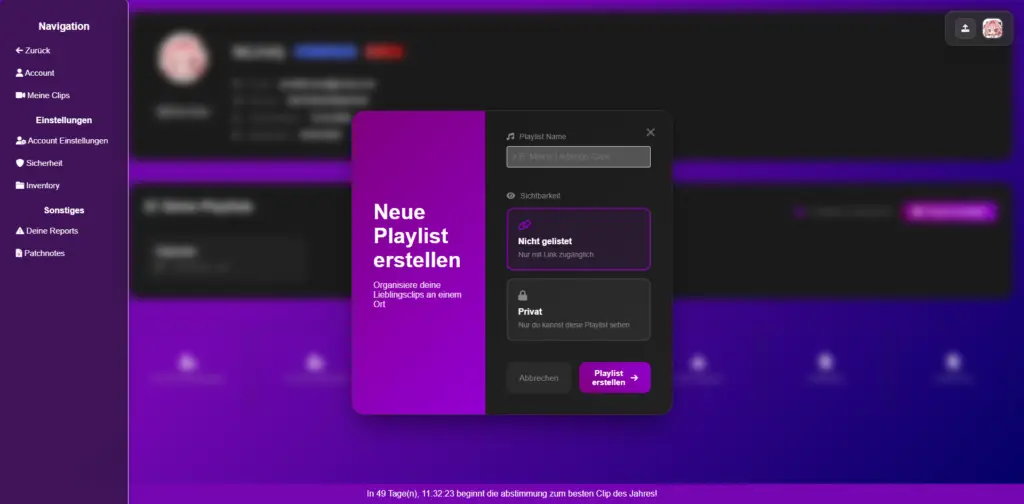Click the lock icon in the Privat card
This screenshot has width=1024, height=504.
(523, 296)
